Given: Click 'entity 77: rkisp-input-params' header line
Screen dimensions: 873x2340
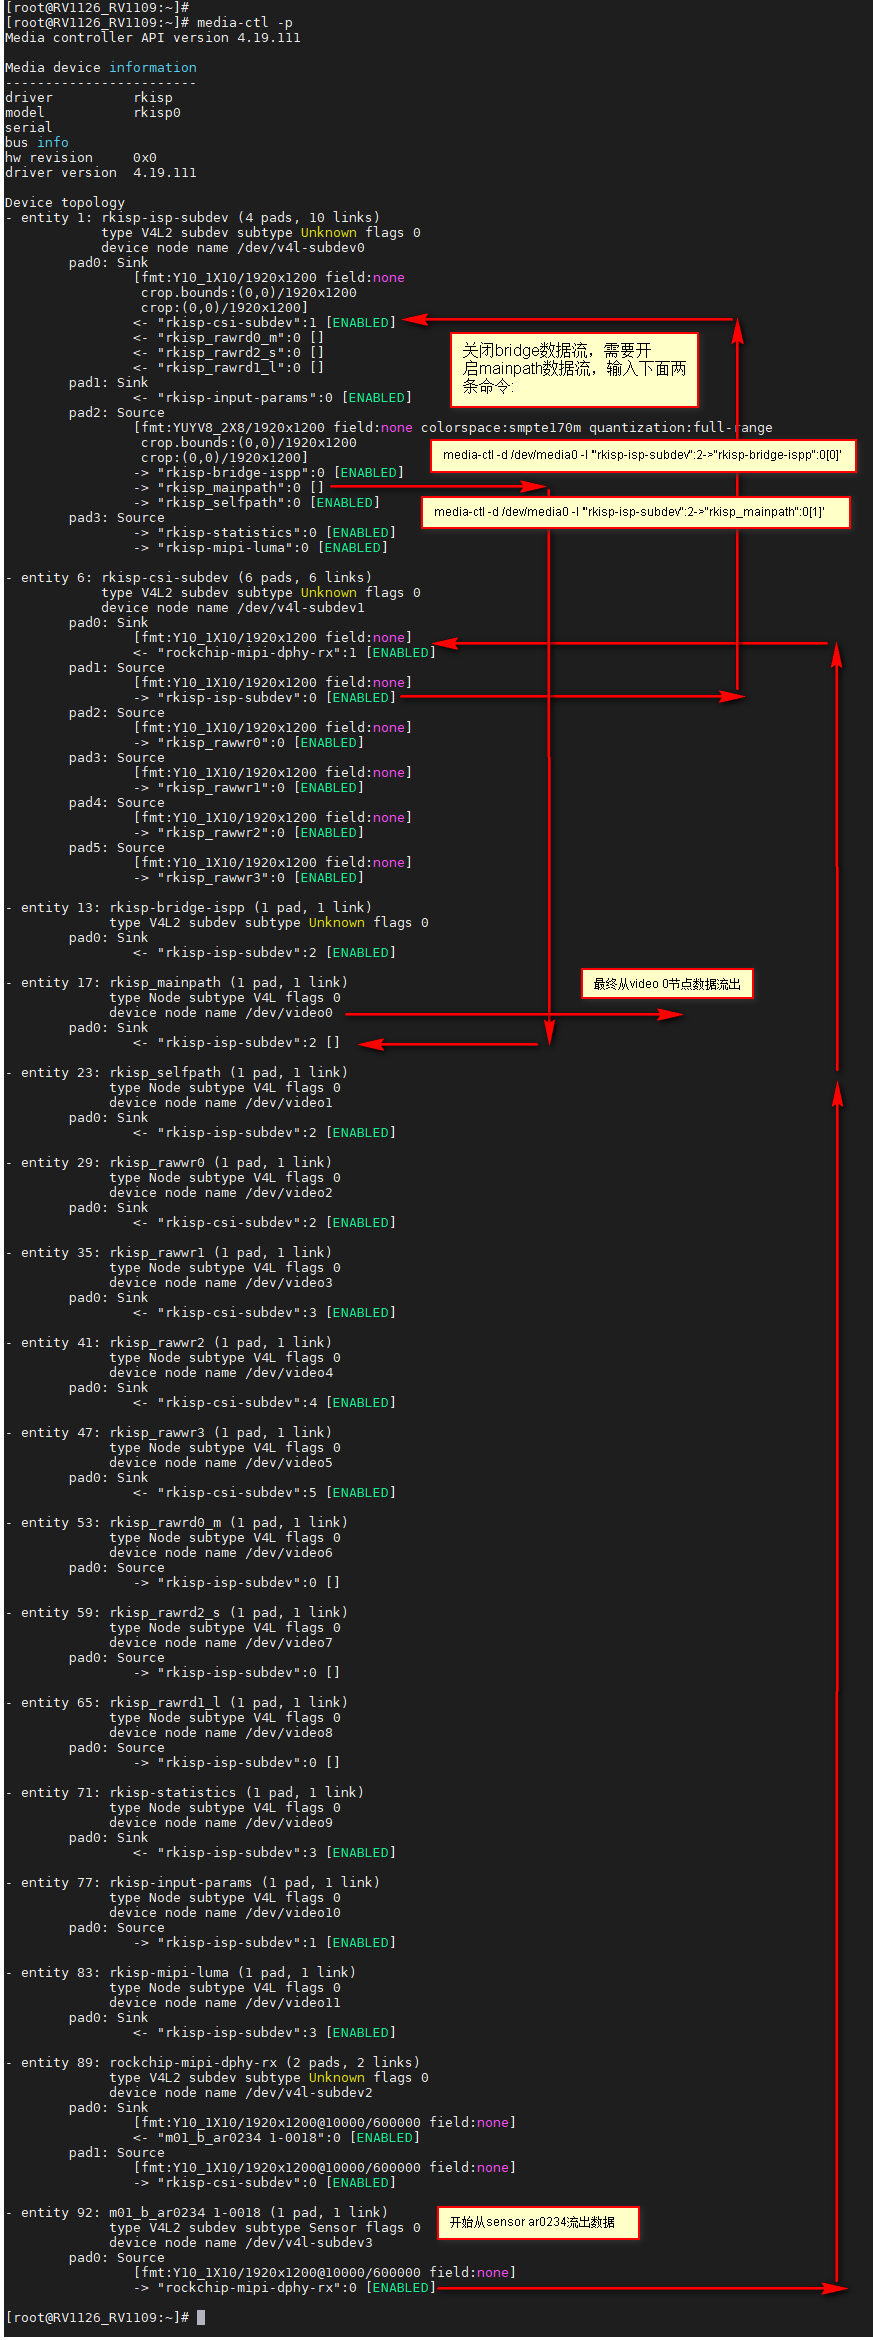Looking at the screenshot, I should click(193, 1882).
